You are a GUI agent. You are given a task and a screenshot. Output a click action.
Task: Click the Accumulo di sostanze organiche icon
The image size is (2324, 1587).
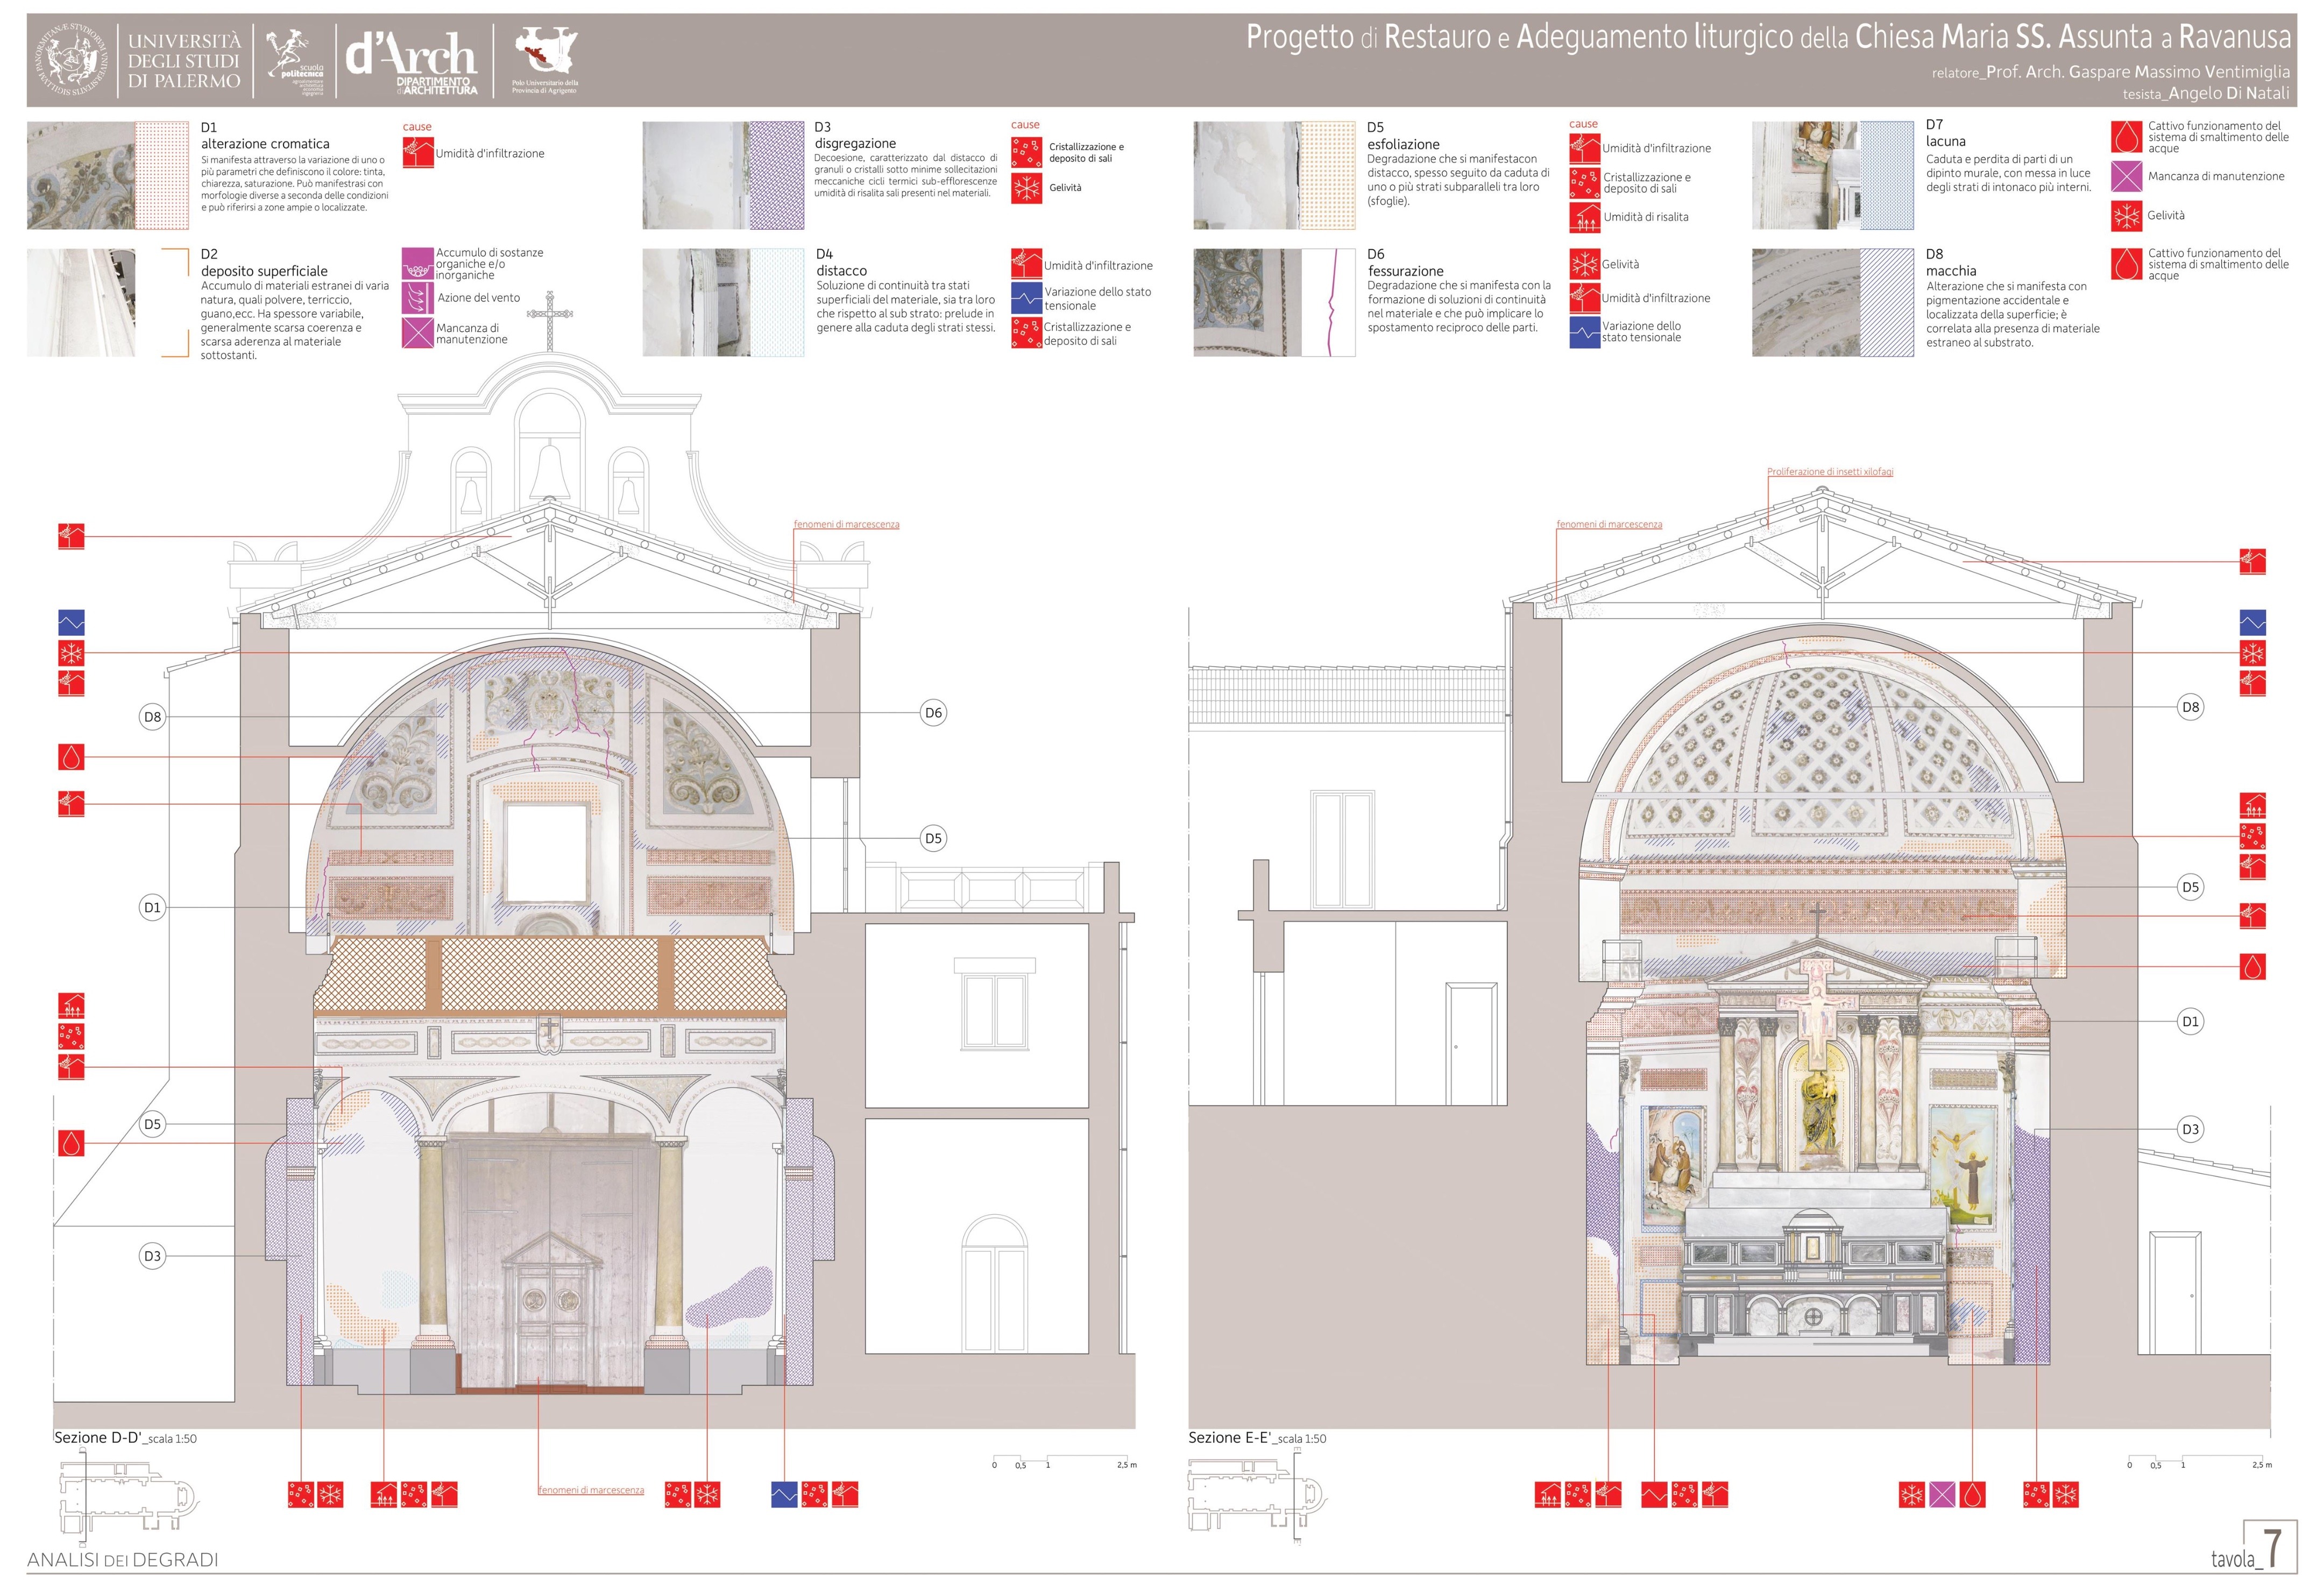[x=417, y=264]
